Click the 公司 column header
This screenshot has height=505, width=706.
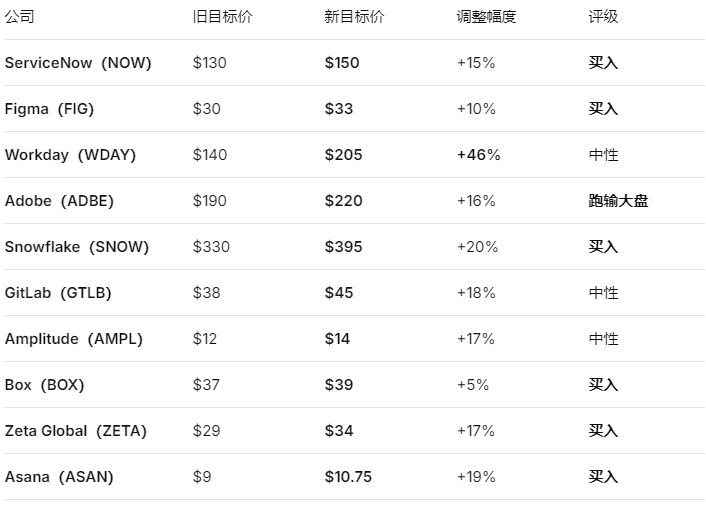pos(19,17)
